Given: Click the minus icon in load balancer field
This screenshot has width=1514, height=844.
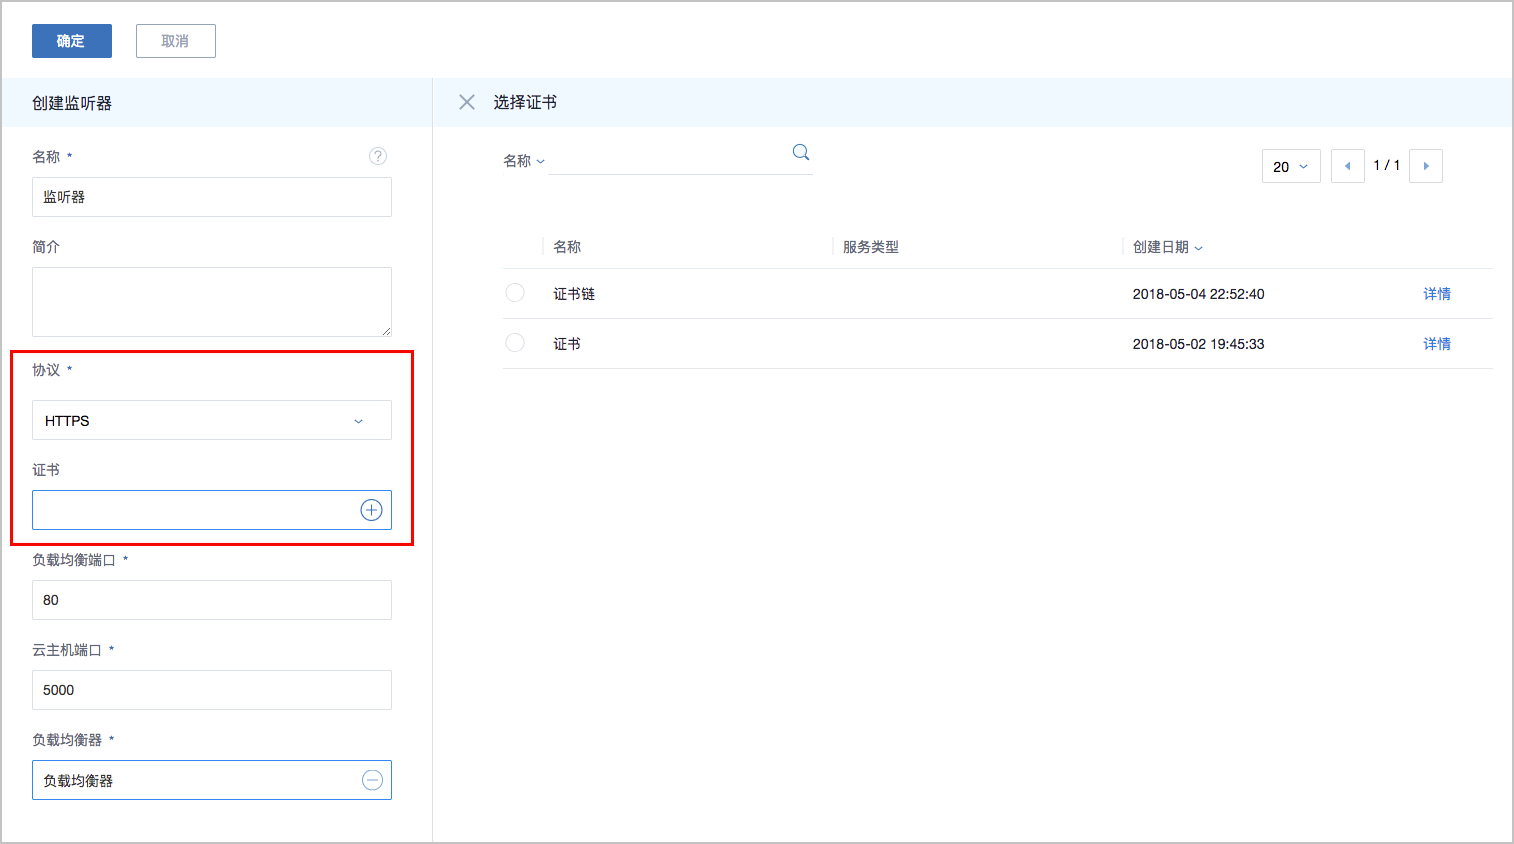Looking at the screenshot, I should [372, 780].
